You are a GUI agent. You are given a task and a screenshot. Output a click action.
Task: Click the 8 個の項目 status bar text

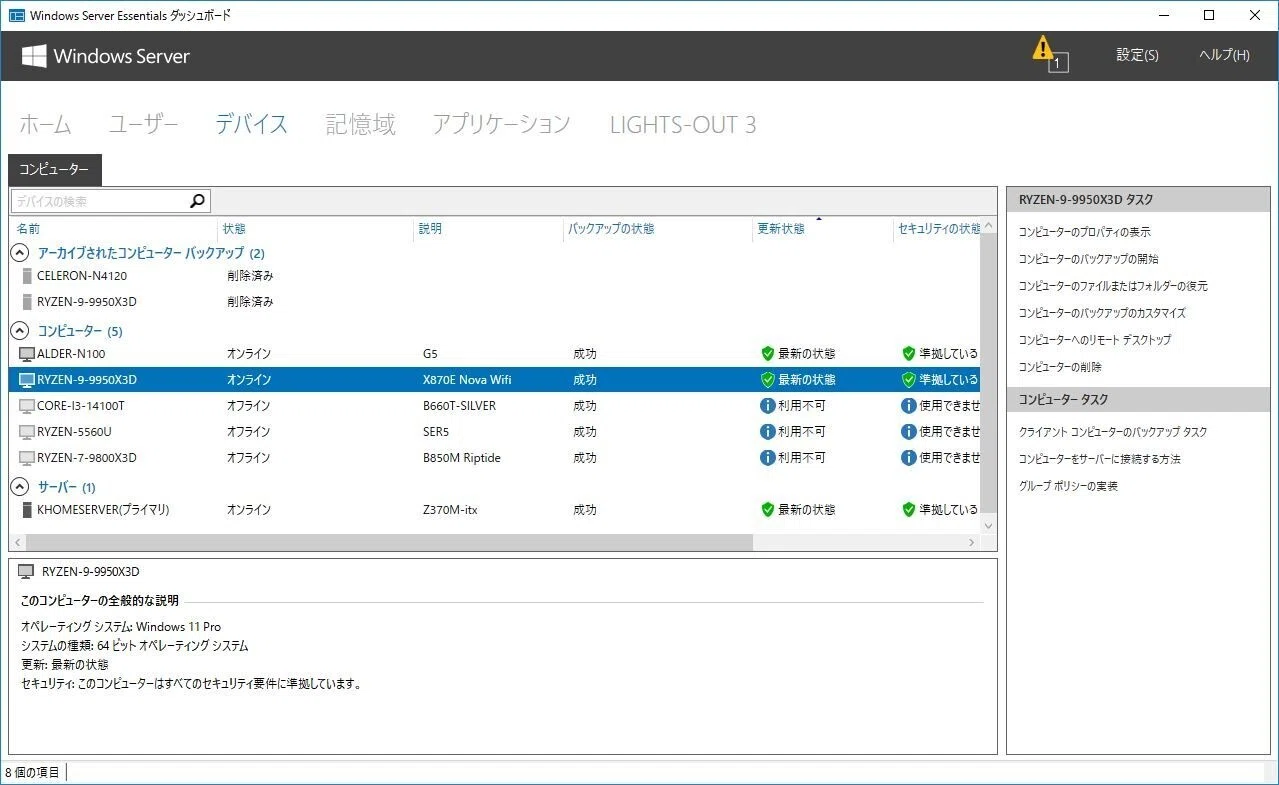tap(32, 772)
